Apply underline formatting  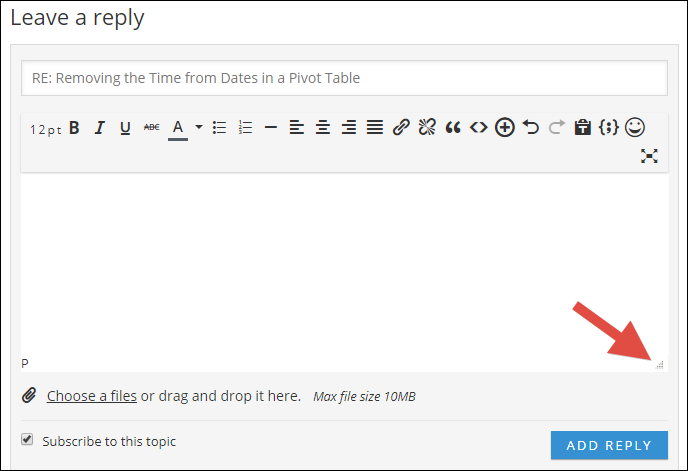click(125, 128)
